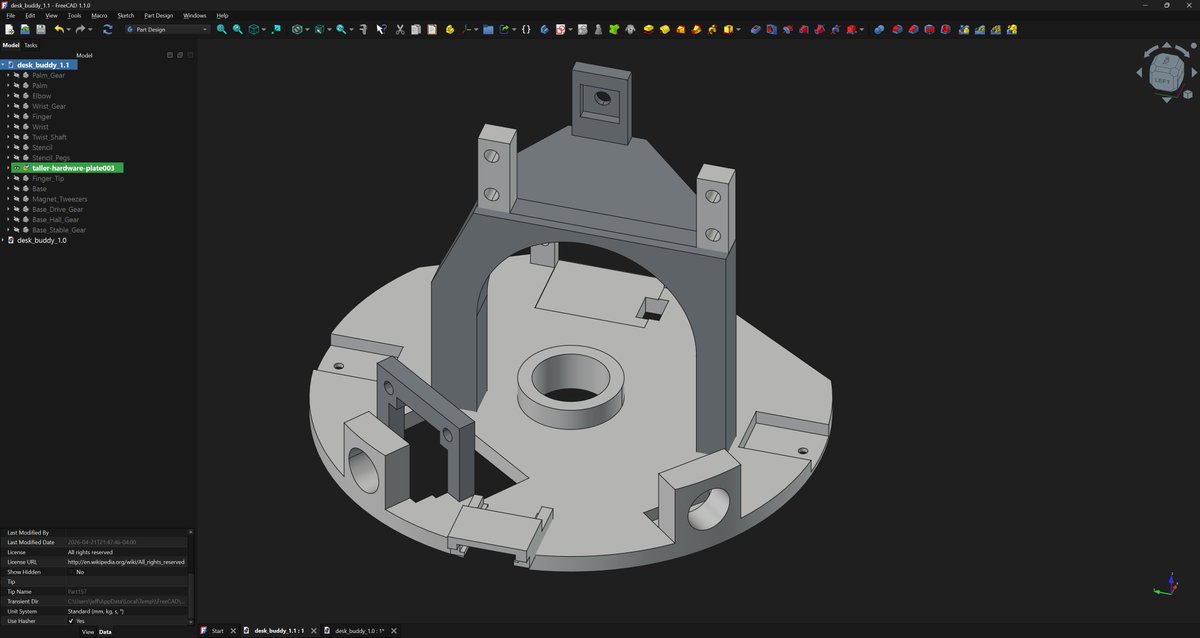Click the Undo arrow icon

pyautogui.click(x=59, y=29)
